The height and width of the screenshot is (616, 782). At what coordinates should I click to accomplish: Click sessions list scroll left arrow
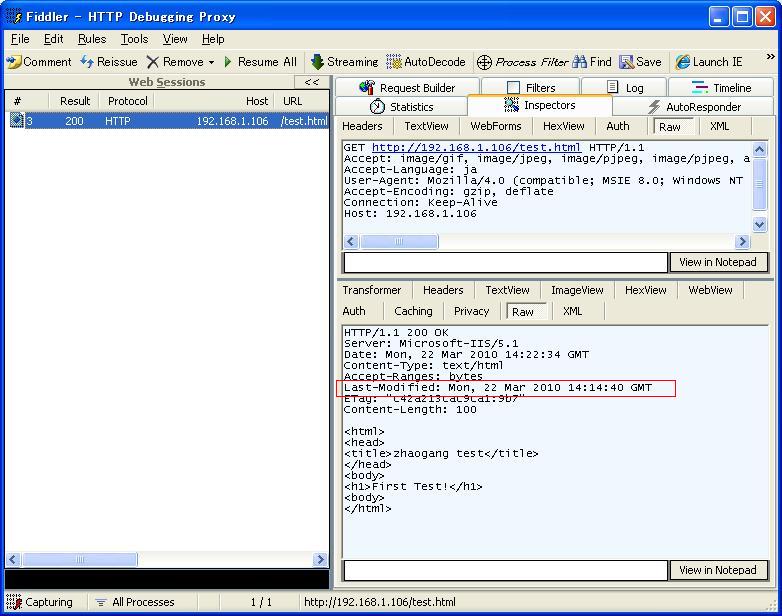click(x=13, y=560)
